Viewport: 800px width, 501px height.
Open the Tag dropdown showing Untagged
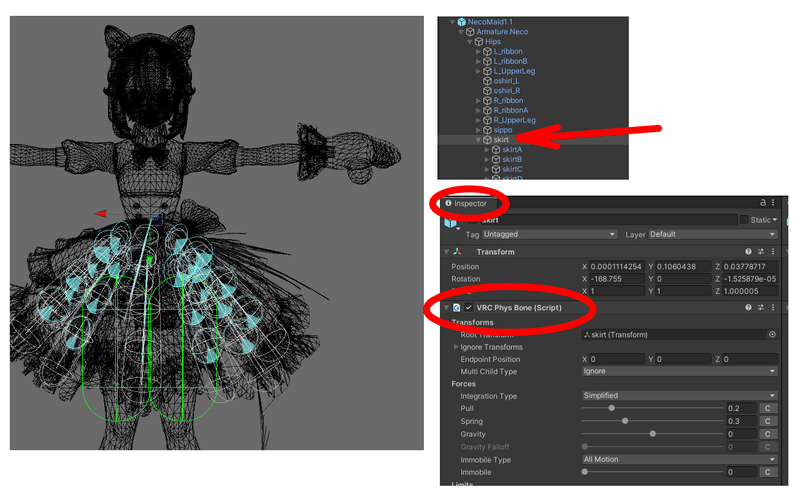[549, 234]
